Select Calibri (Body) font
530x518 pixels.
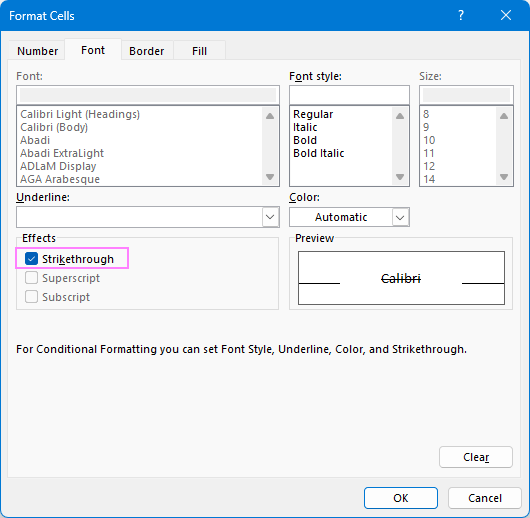pos(54,127)
